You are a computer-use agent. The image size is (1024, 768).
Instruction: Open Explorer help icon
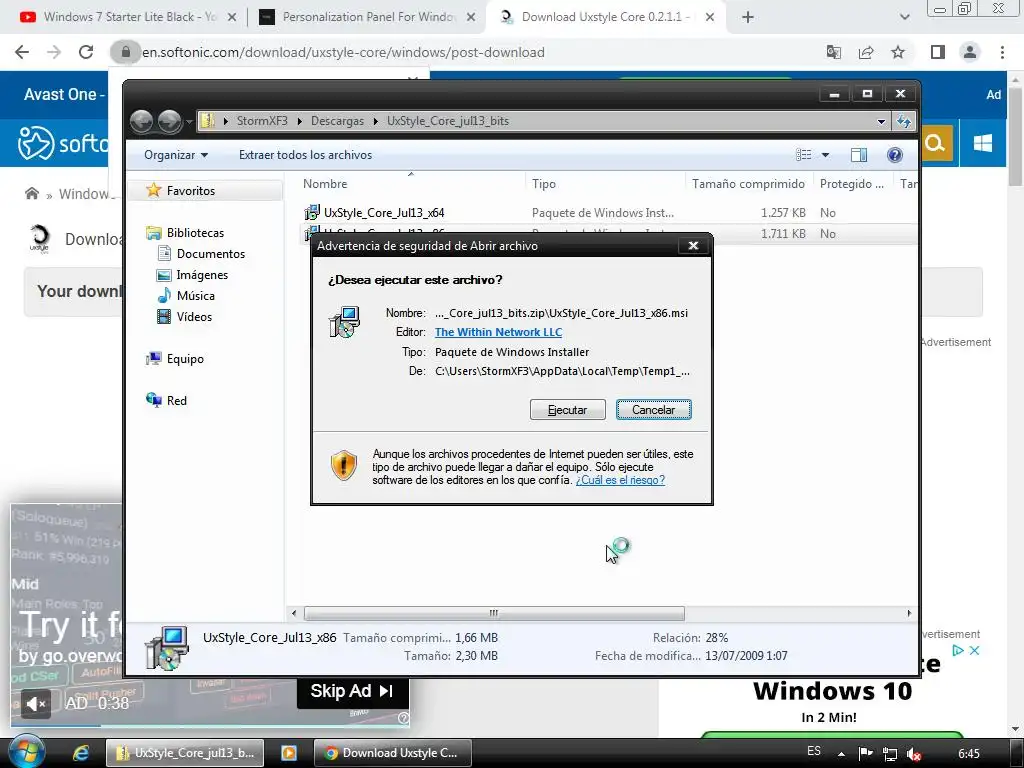[x=895, y=155]
